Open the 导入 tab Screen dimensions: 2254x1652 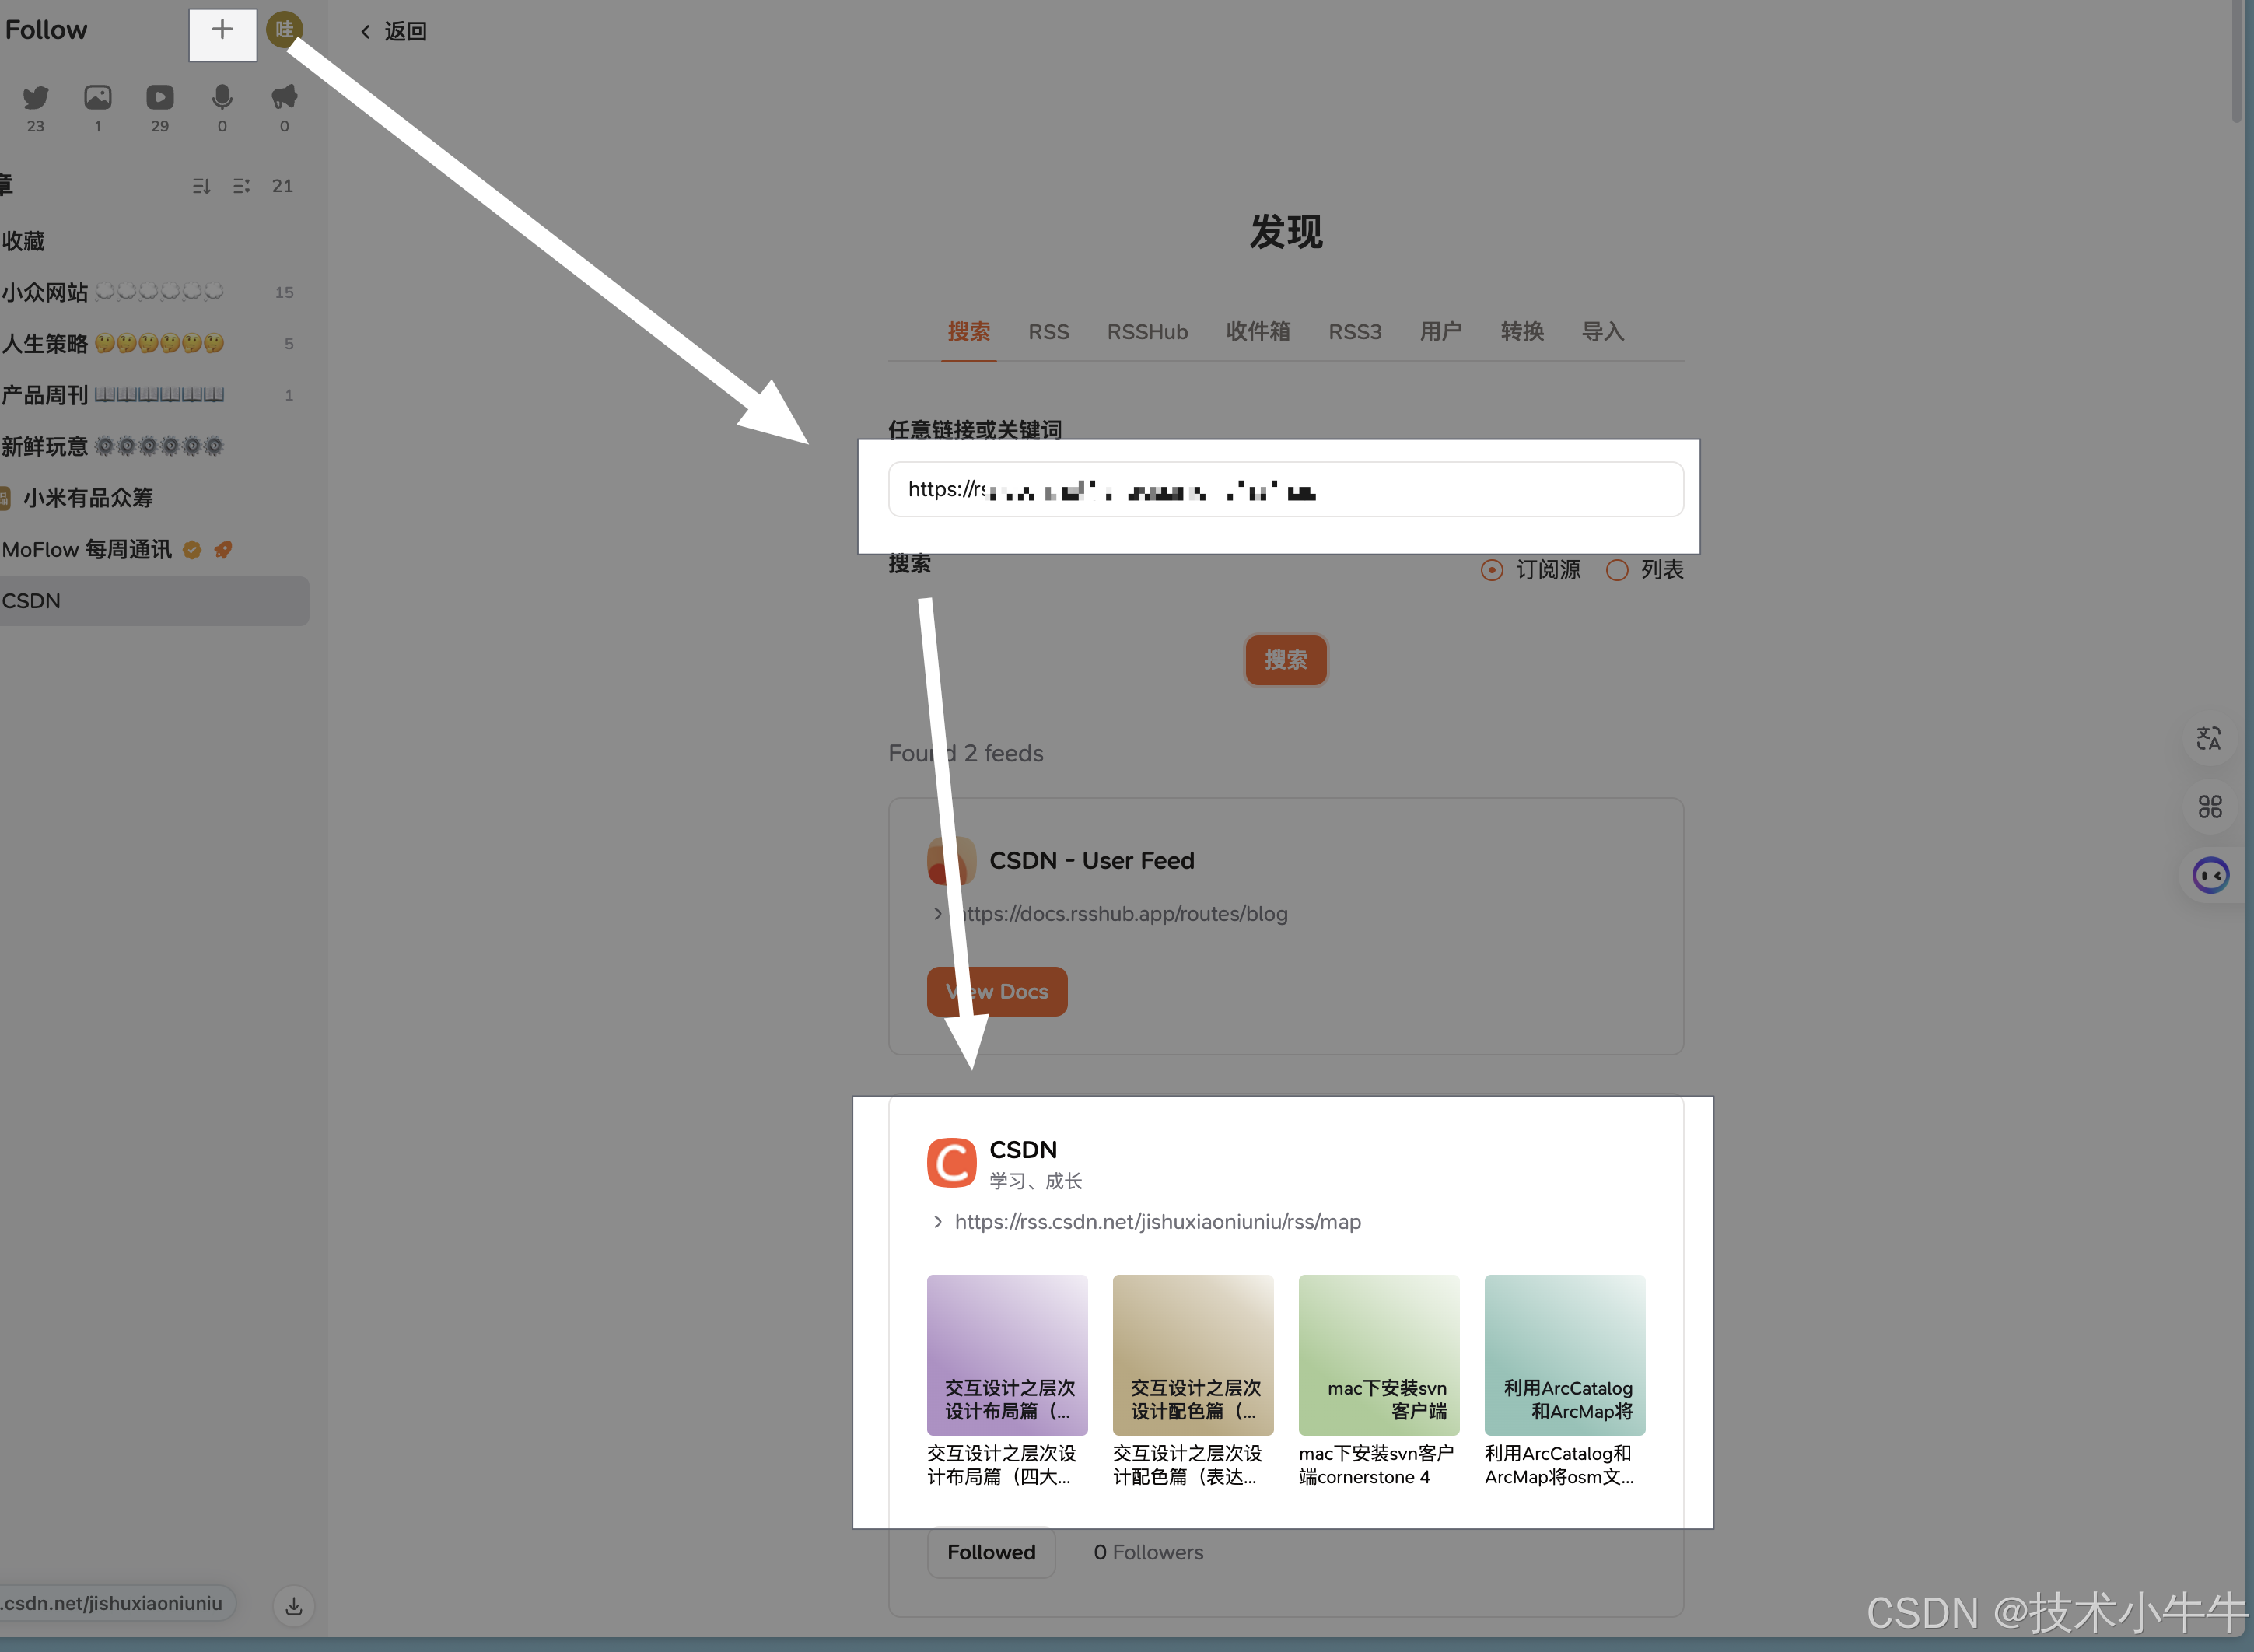pos(1602,332)
